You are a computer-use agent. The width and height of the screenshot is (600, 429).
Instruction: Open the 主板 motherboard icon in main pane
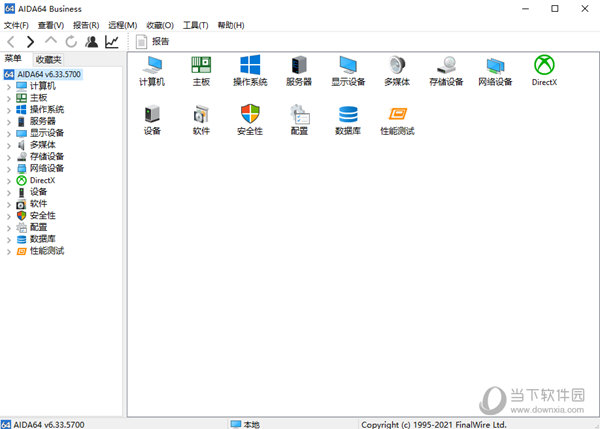coord(201,65)
